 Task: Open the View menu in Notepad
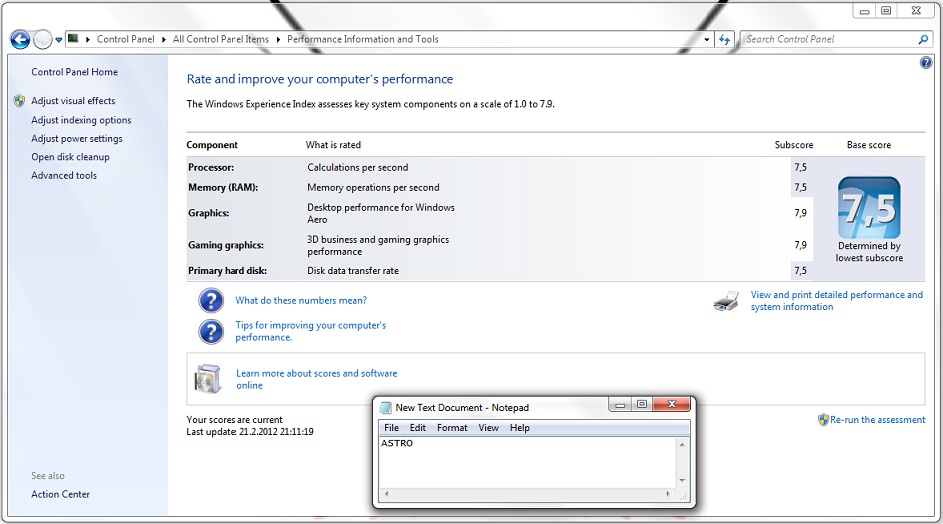pyautogui.click(x=488, y=428)
